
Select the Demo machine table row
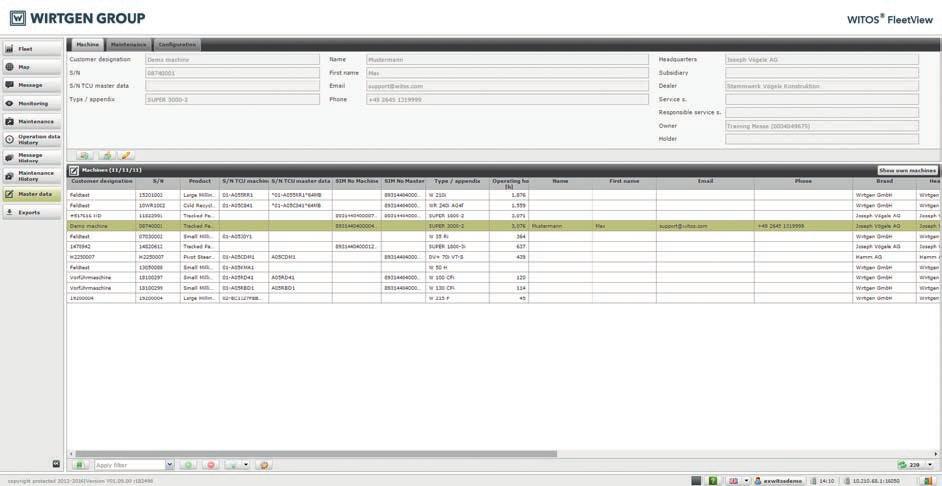coord(503,226)
